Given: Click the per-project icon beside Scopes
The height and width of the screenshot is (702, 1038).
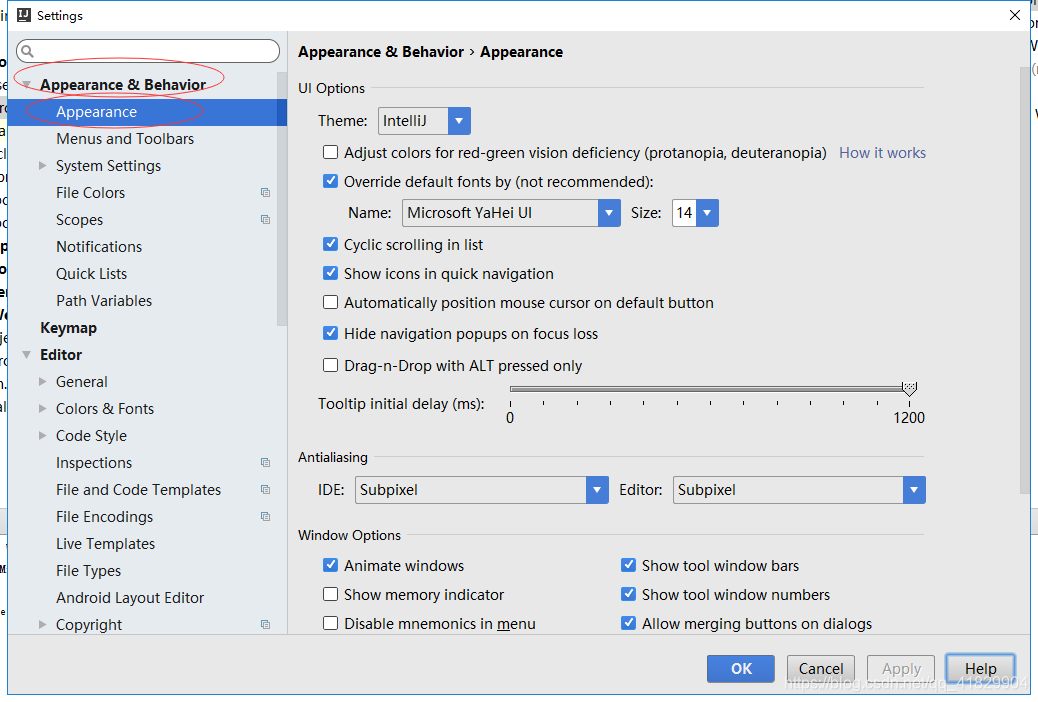Looking at the screenshot, I should pyautogui.click(x=265, y=220).
